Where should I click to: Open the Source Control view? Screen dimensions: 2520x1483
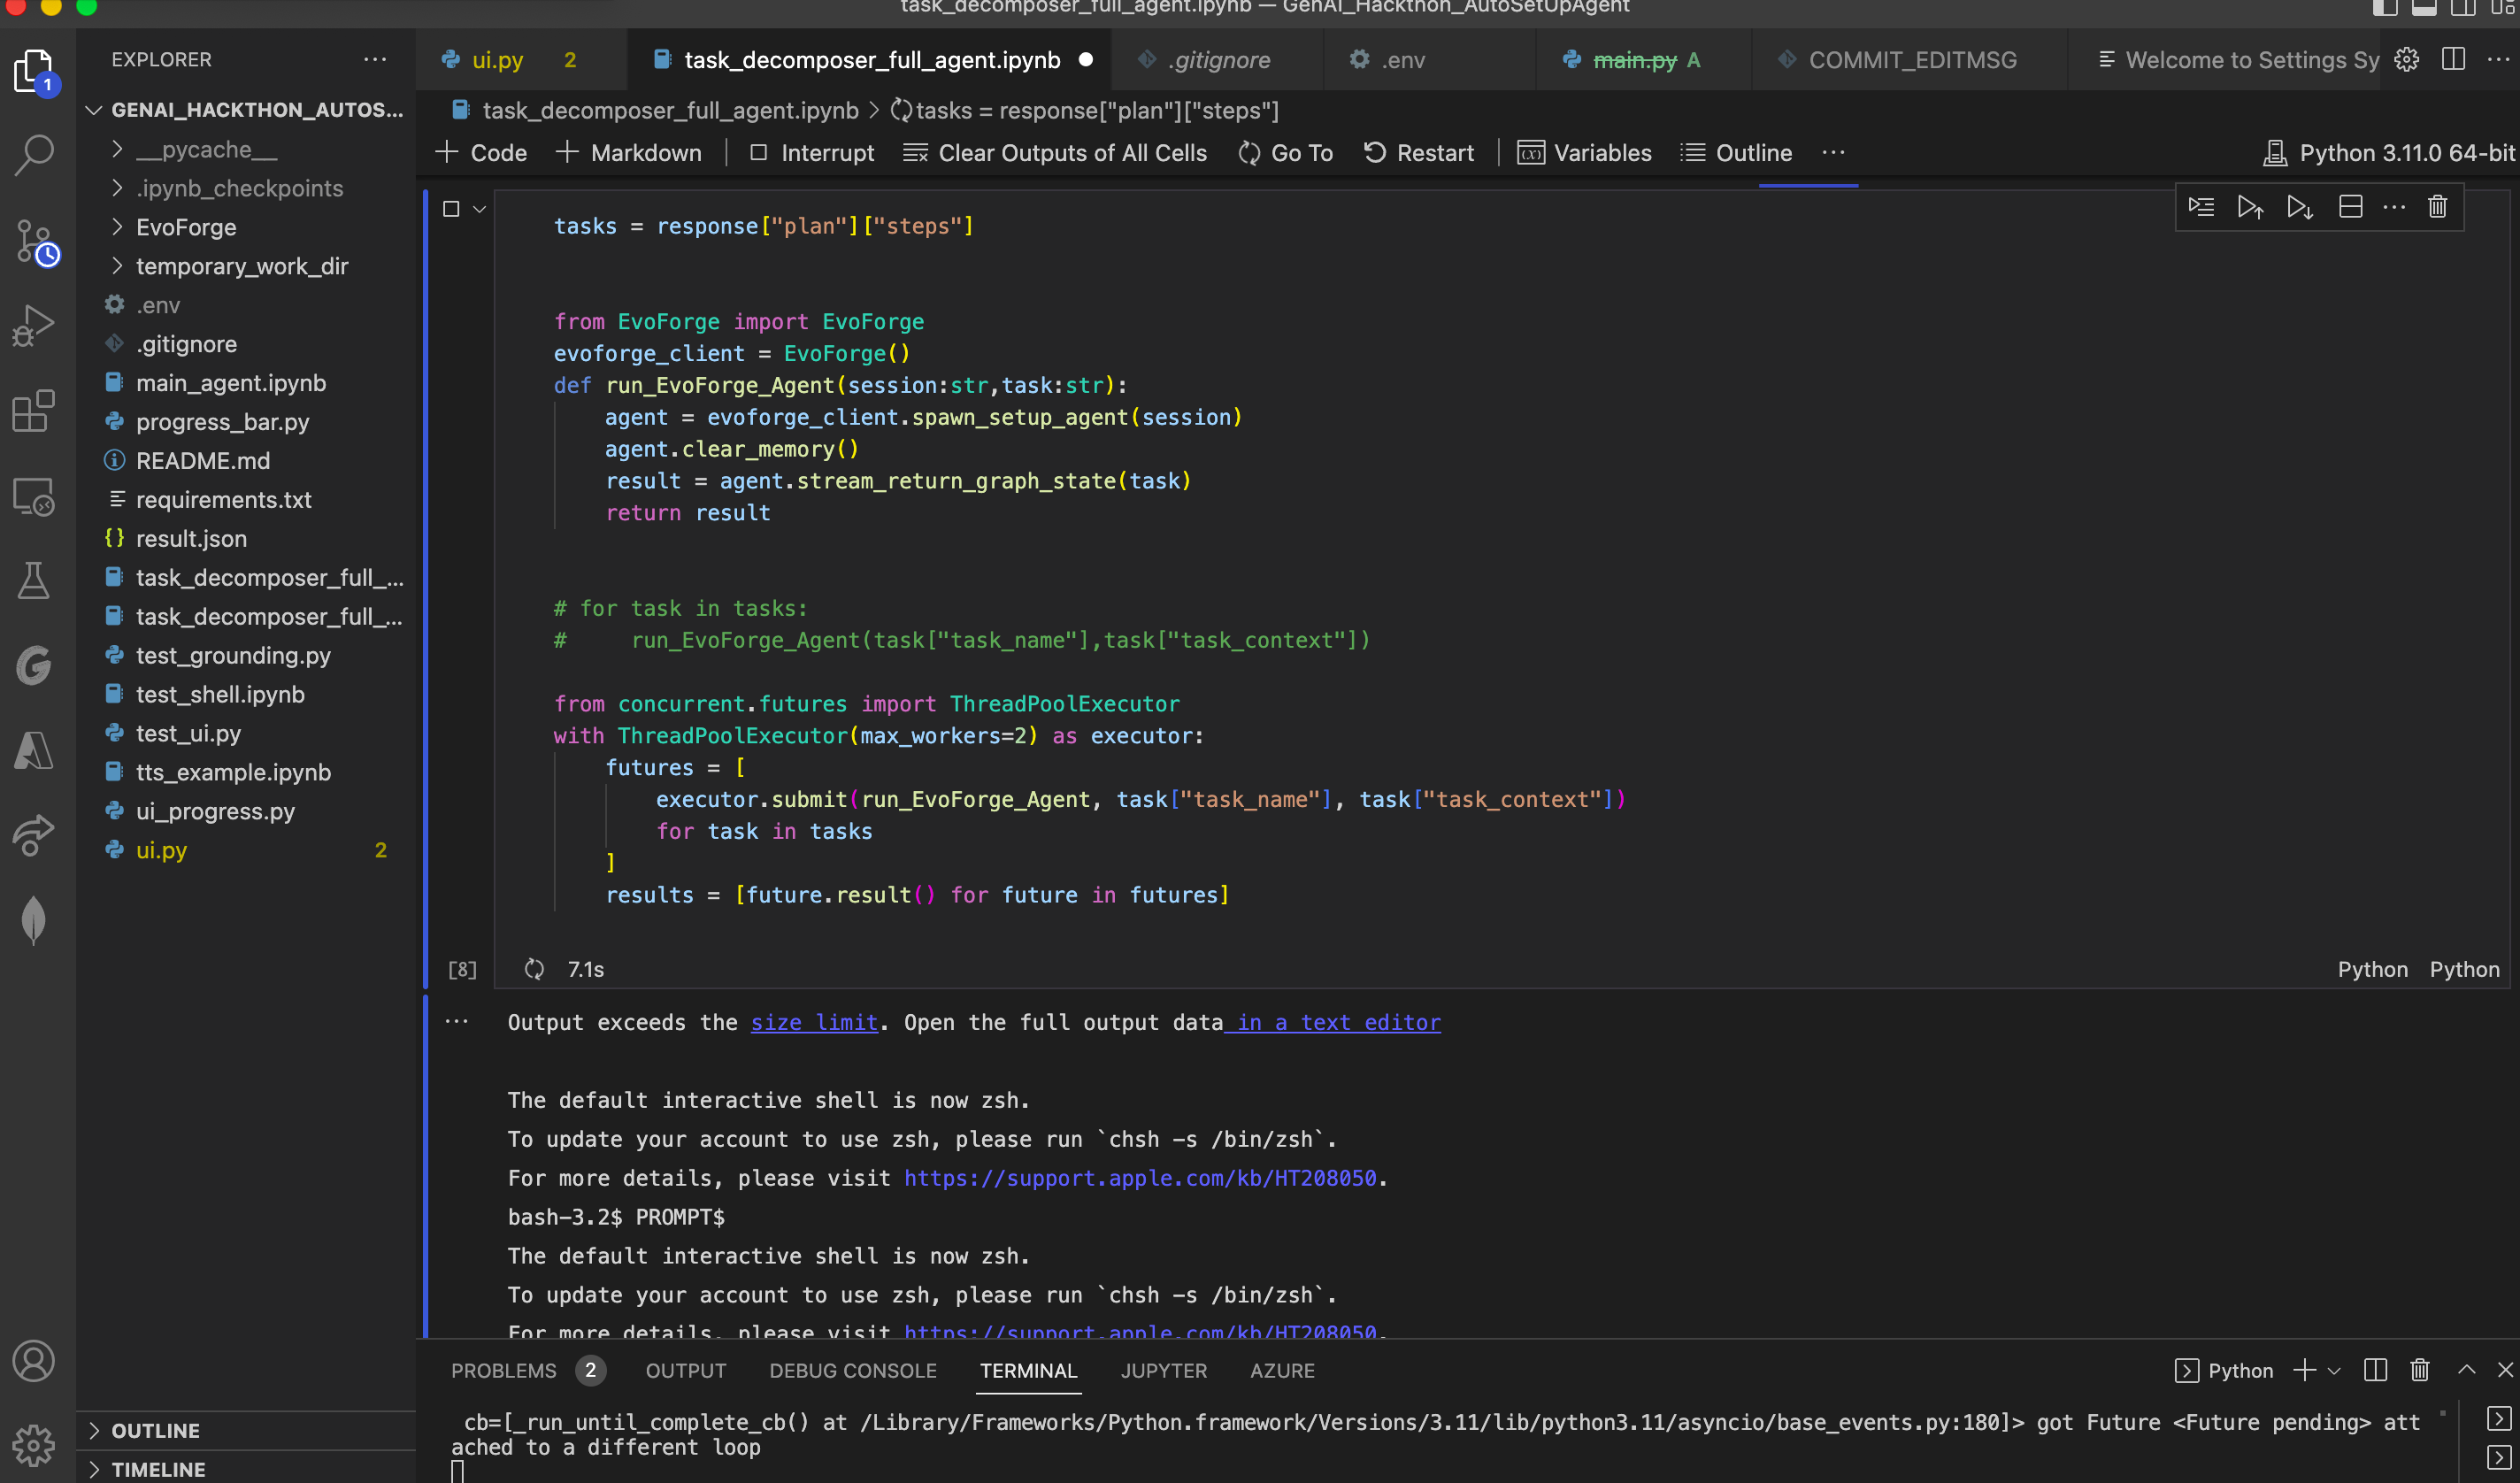[x=34, y=241]
